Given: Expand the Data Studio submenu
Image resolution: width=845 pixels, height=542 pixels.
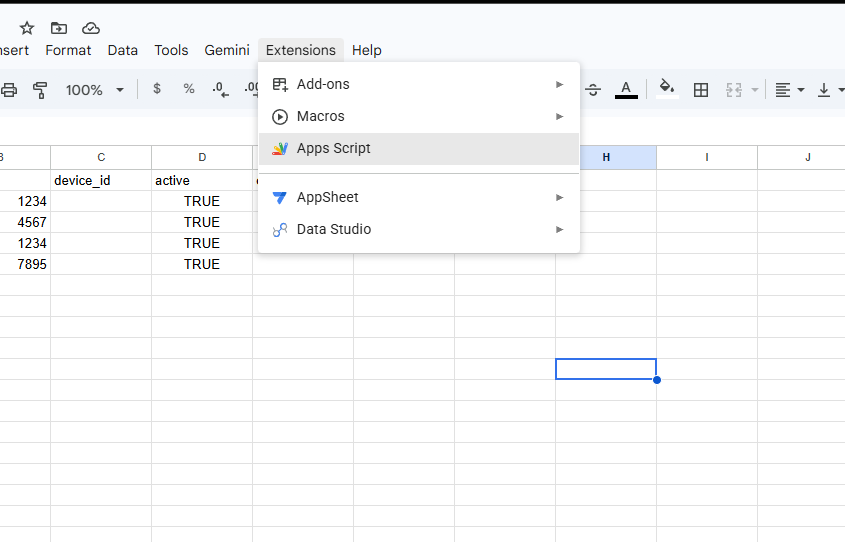Looking at the screenshot, I should tap(419, 230).
